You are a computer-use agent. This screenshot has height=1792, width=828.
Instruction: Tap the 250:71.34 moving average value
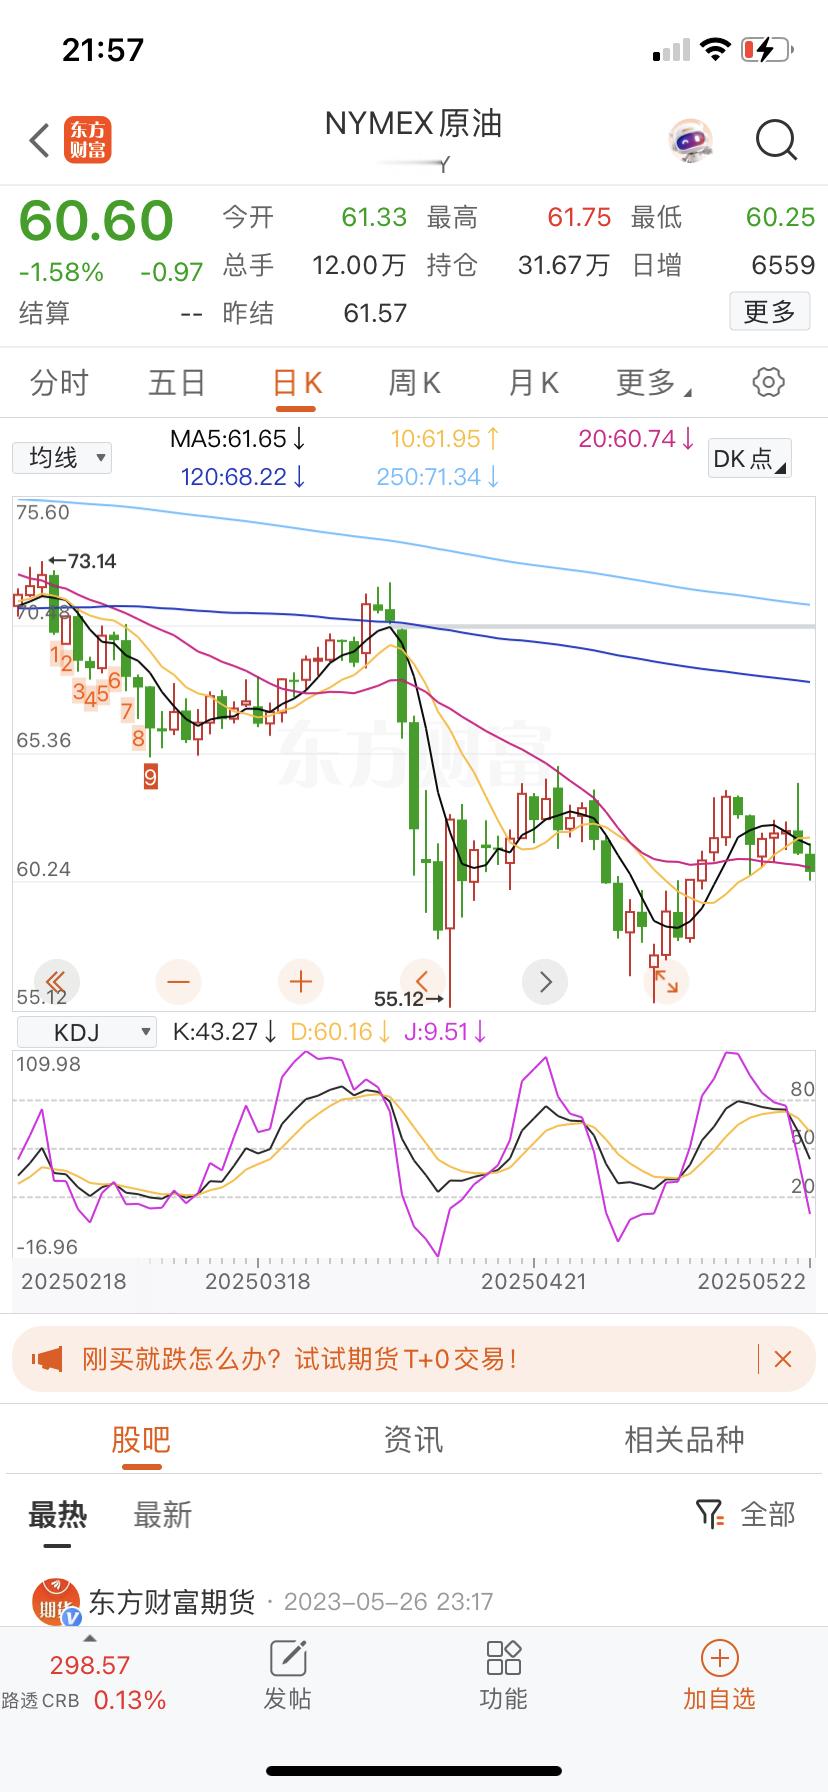438,477
